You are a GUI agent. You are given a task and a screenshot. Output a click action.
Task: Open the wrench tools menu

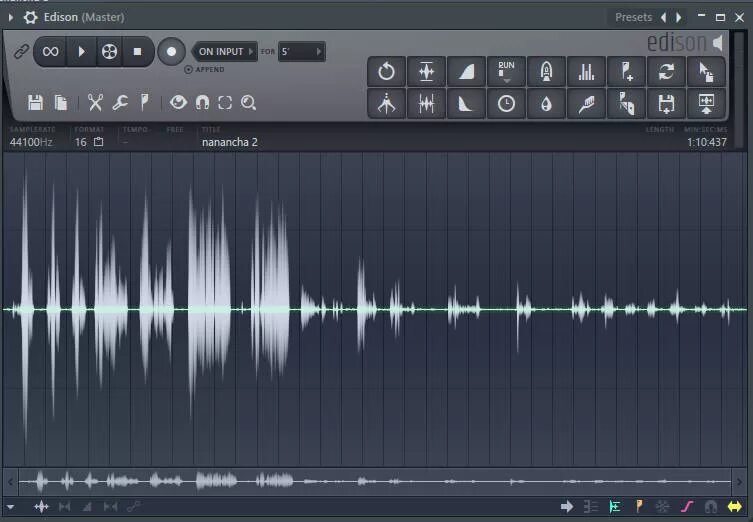tap(120, 102)
